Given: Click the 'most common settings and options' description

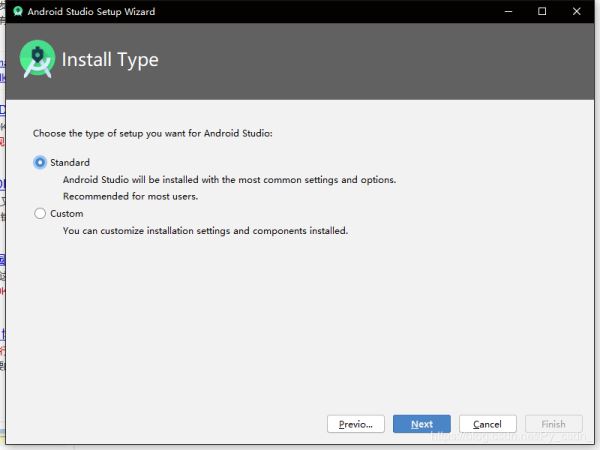Looking at the screenshot, I should [229, 180].
